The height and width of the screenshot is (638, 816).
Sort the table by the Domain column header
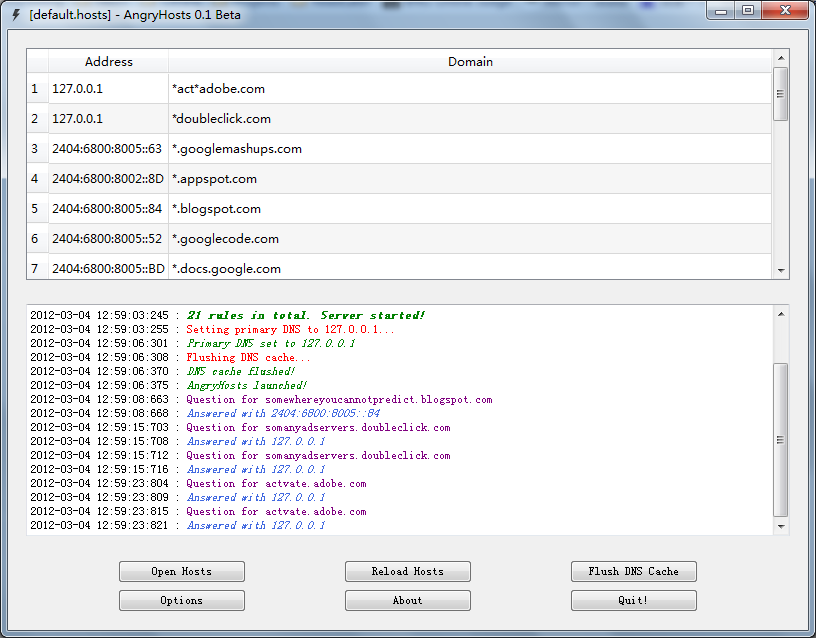tap(470, 61)
